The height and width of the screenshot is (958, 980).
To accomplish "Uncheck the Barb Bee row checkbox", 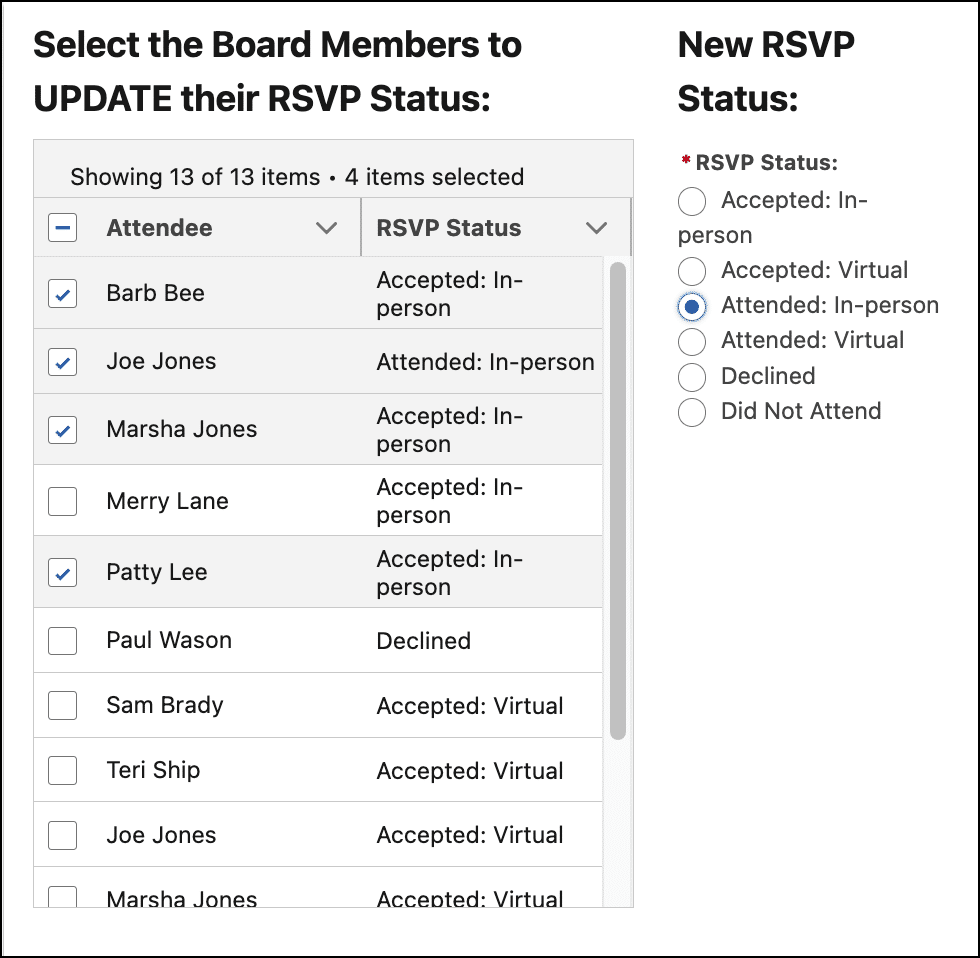I will tap(62, 294).
